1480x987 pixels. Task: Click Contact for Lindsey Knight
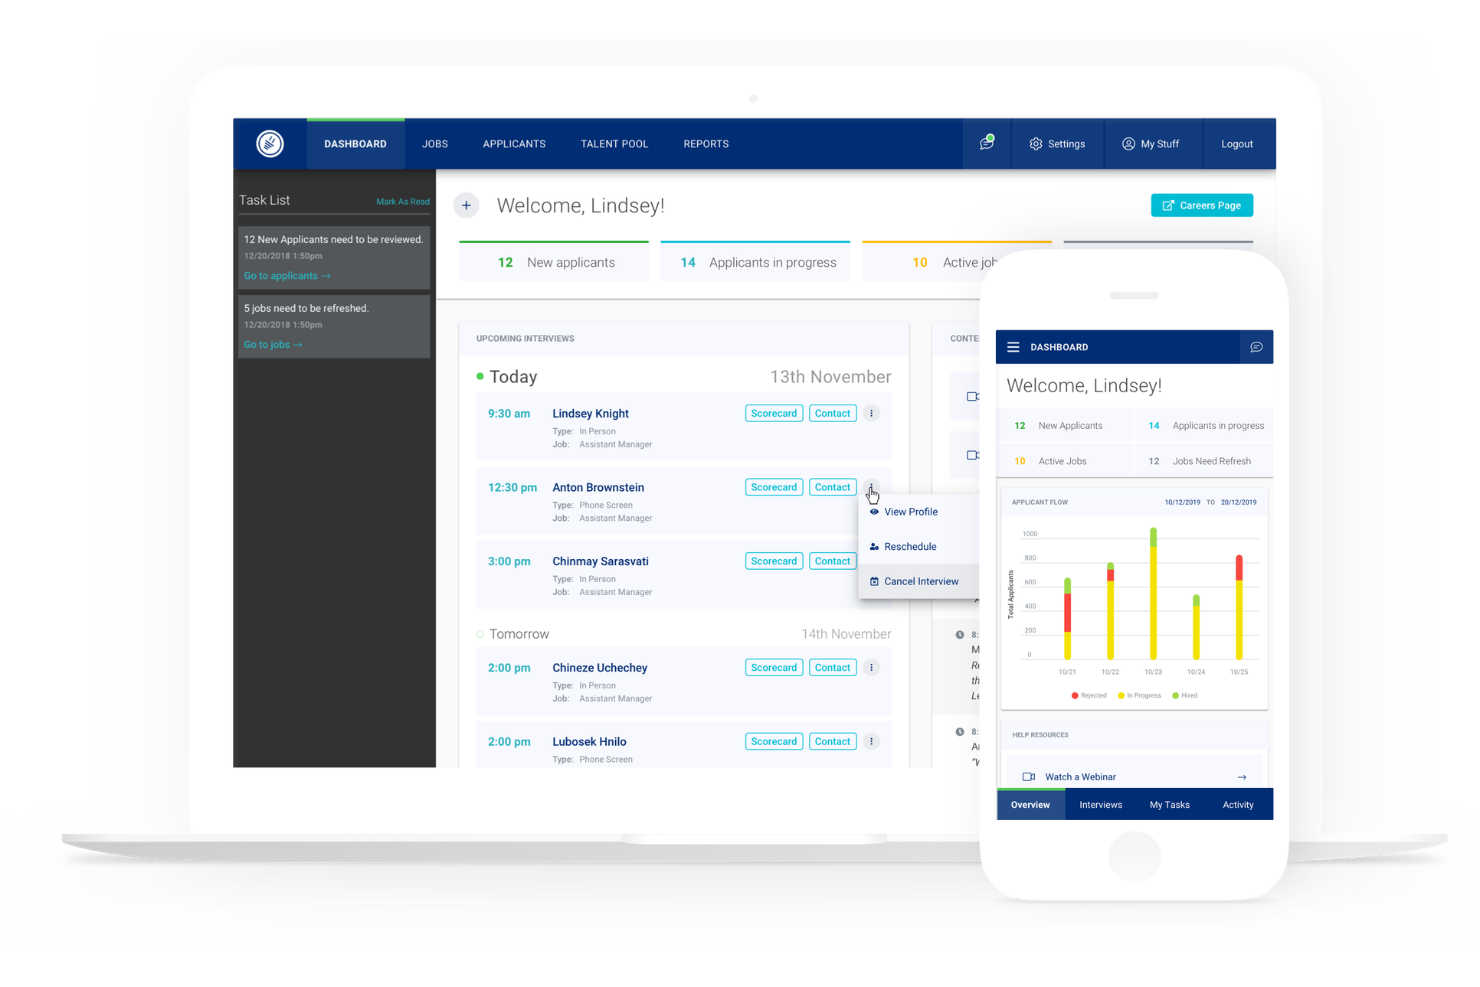click(x=832, y=413)
